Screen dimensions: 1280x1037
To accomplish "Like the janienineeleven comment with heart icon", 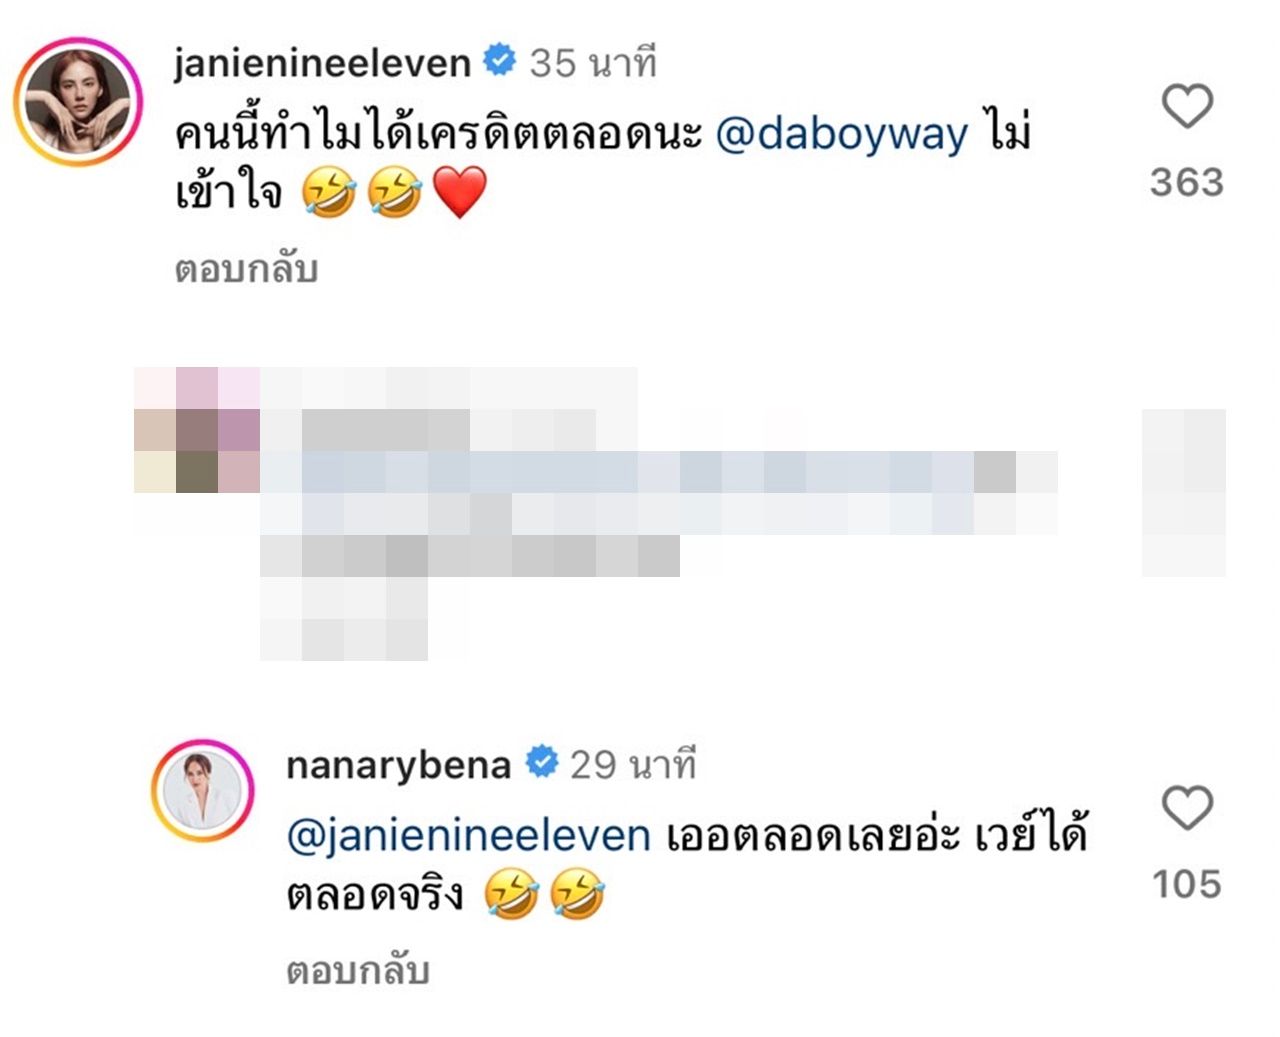I will tap(1187, 106).
